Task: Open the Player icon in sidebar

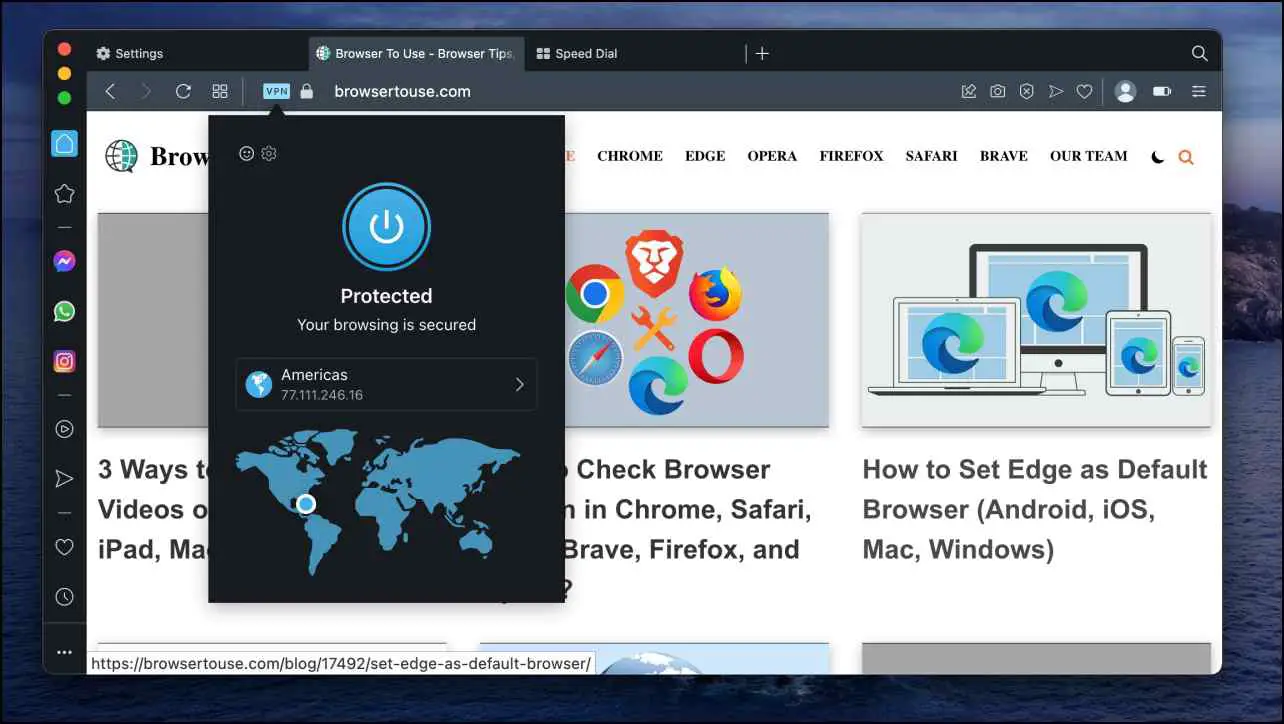Action: coord(64,429)
